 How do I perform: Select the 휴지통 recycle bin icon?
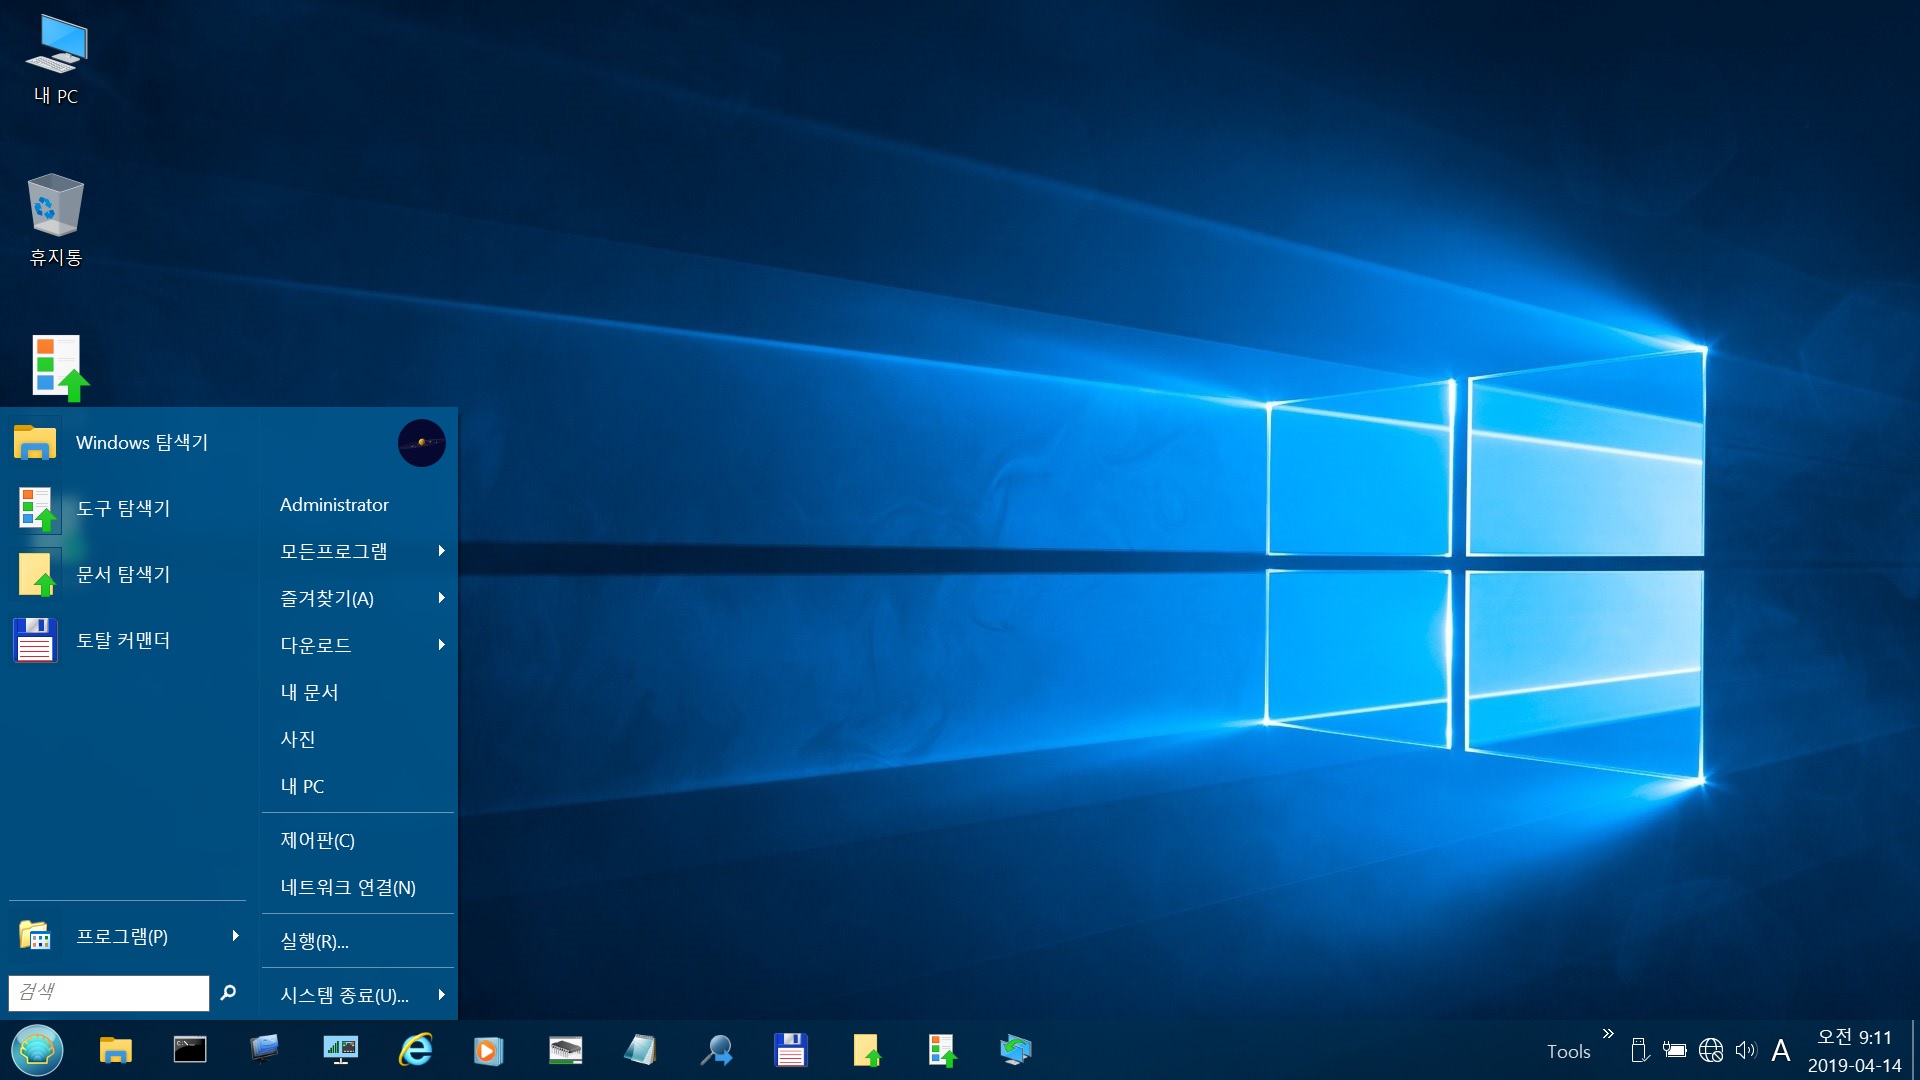pyautogui.click(x=56, y=220)
